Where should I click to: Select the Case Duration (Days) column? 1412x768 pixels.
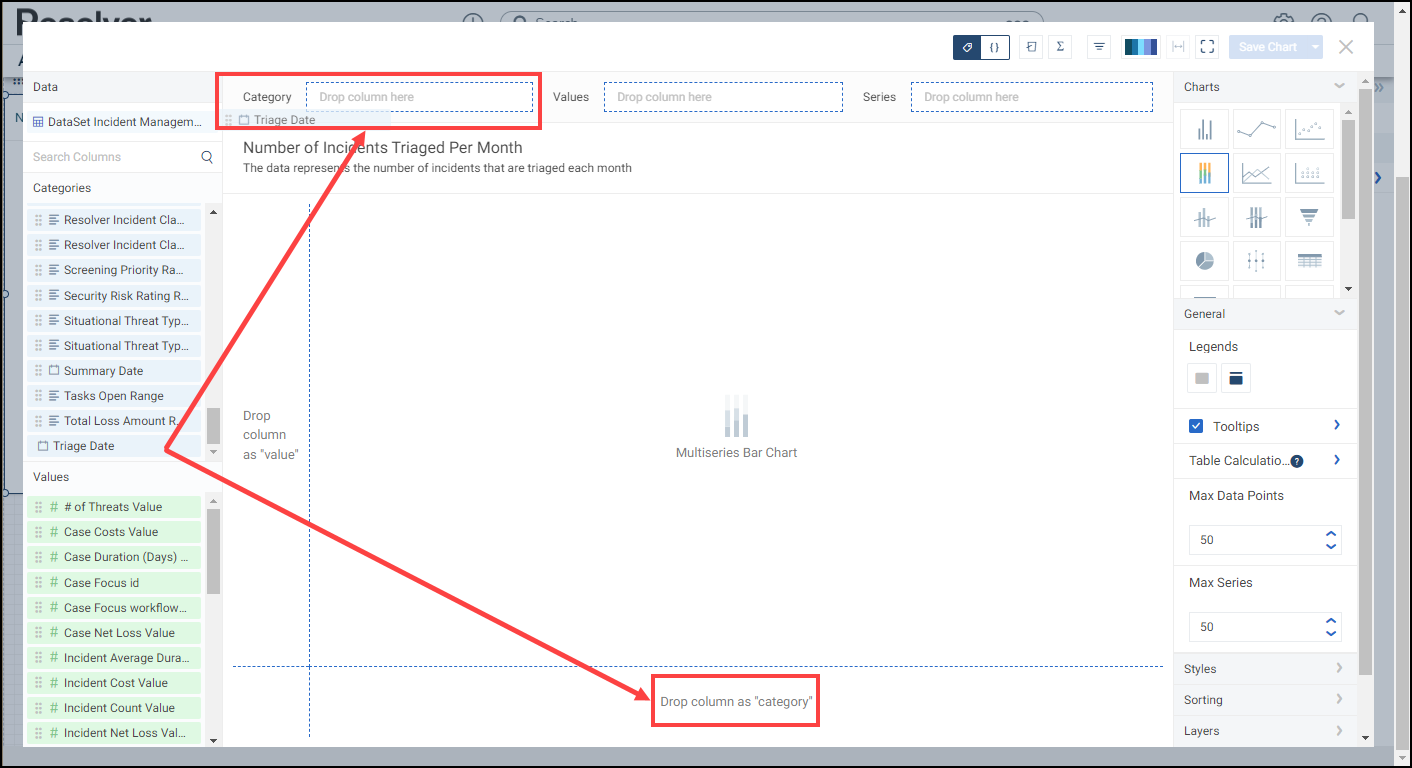click(x=114, y=557)
